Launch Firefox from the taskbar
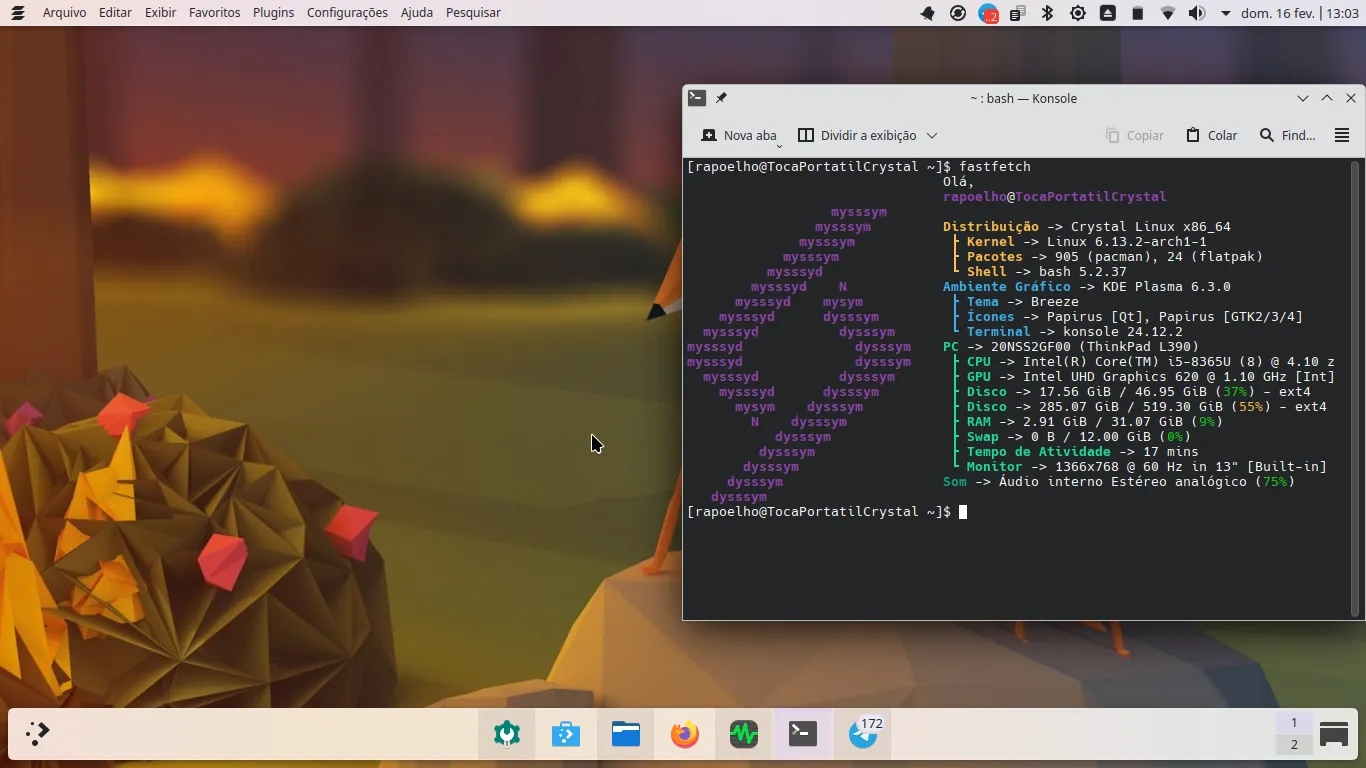Image resolution: width=1366 pixels, height=768 pixels. (x=685, y=735)
